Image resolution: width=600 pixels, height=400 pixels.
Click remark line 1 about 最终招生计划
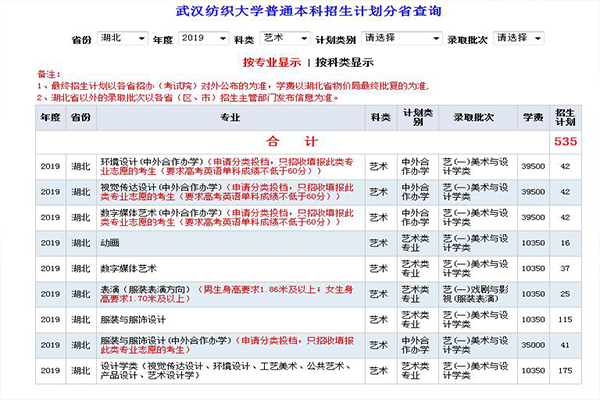[x=233, y=87]
